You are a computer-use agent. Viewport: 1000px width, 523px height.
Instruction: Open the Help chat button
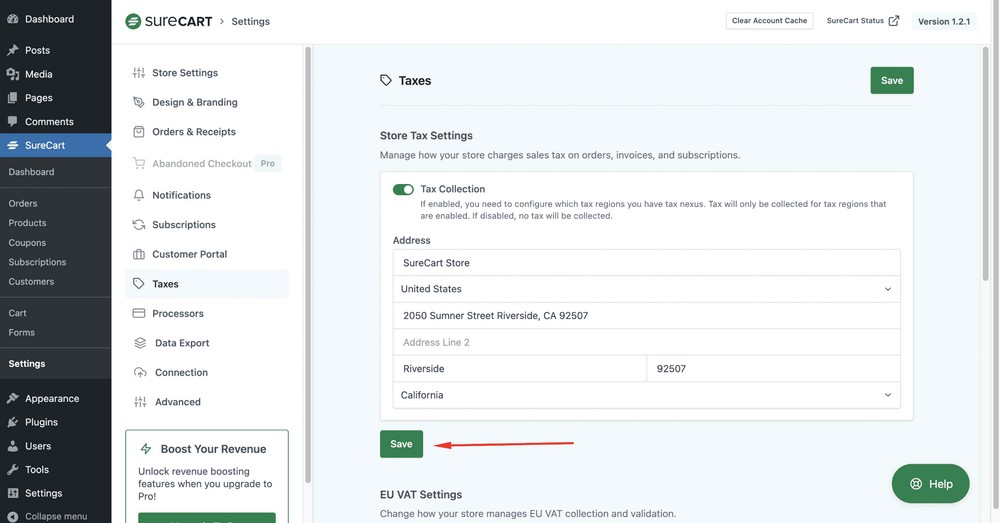point(930,483)
